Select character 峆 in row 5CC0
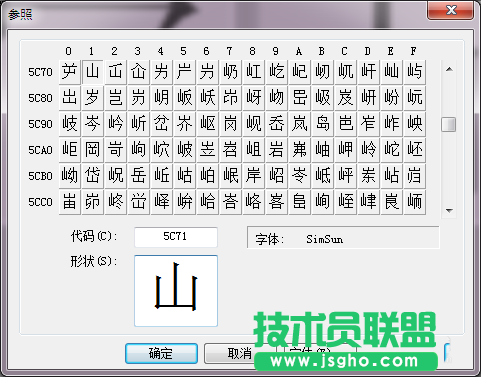Screen dimensions: 481x377 coord(207,202)
